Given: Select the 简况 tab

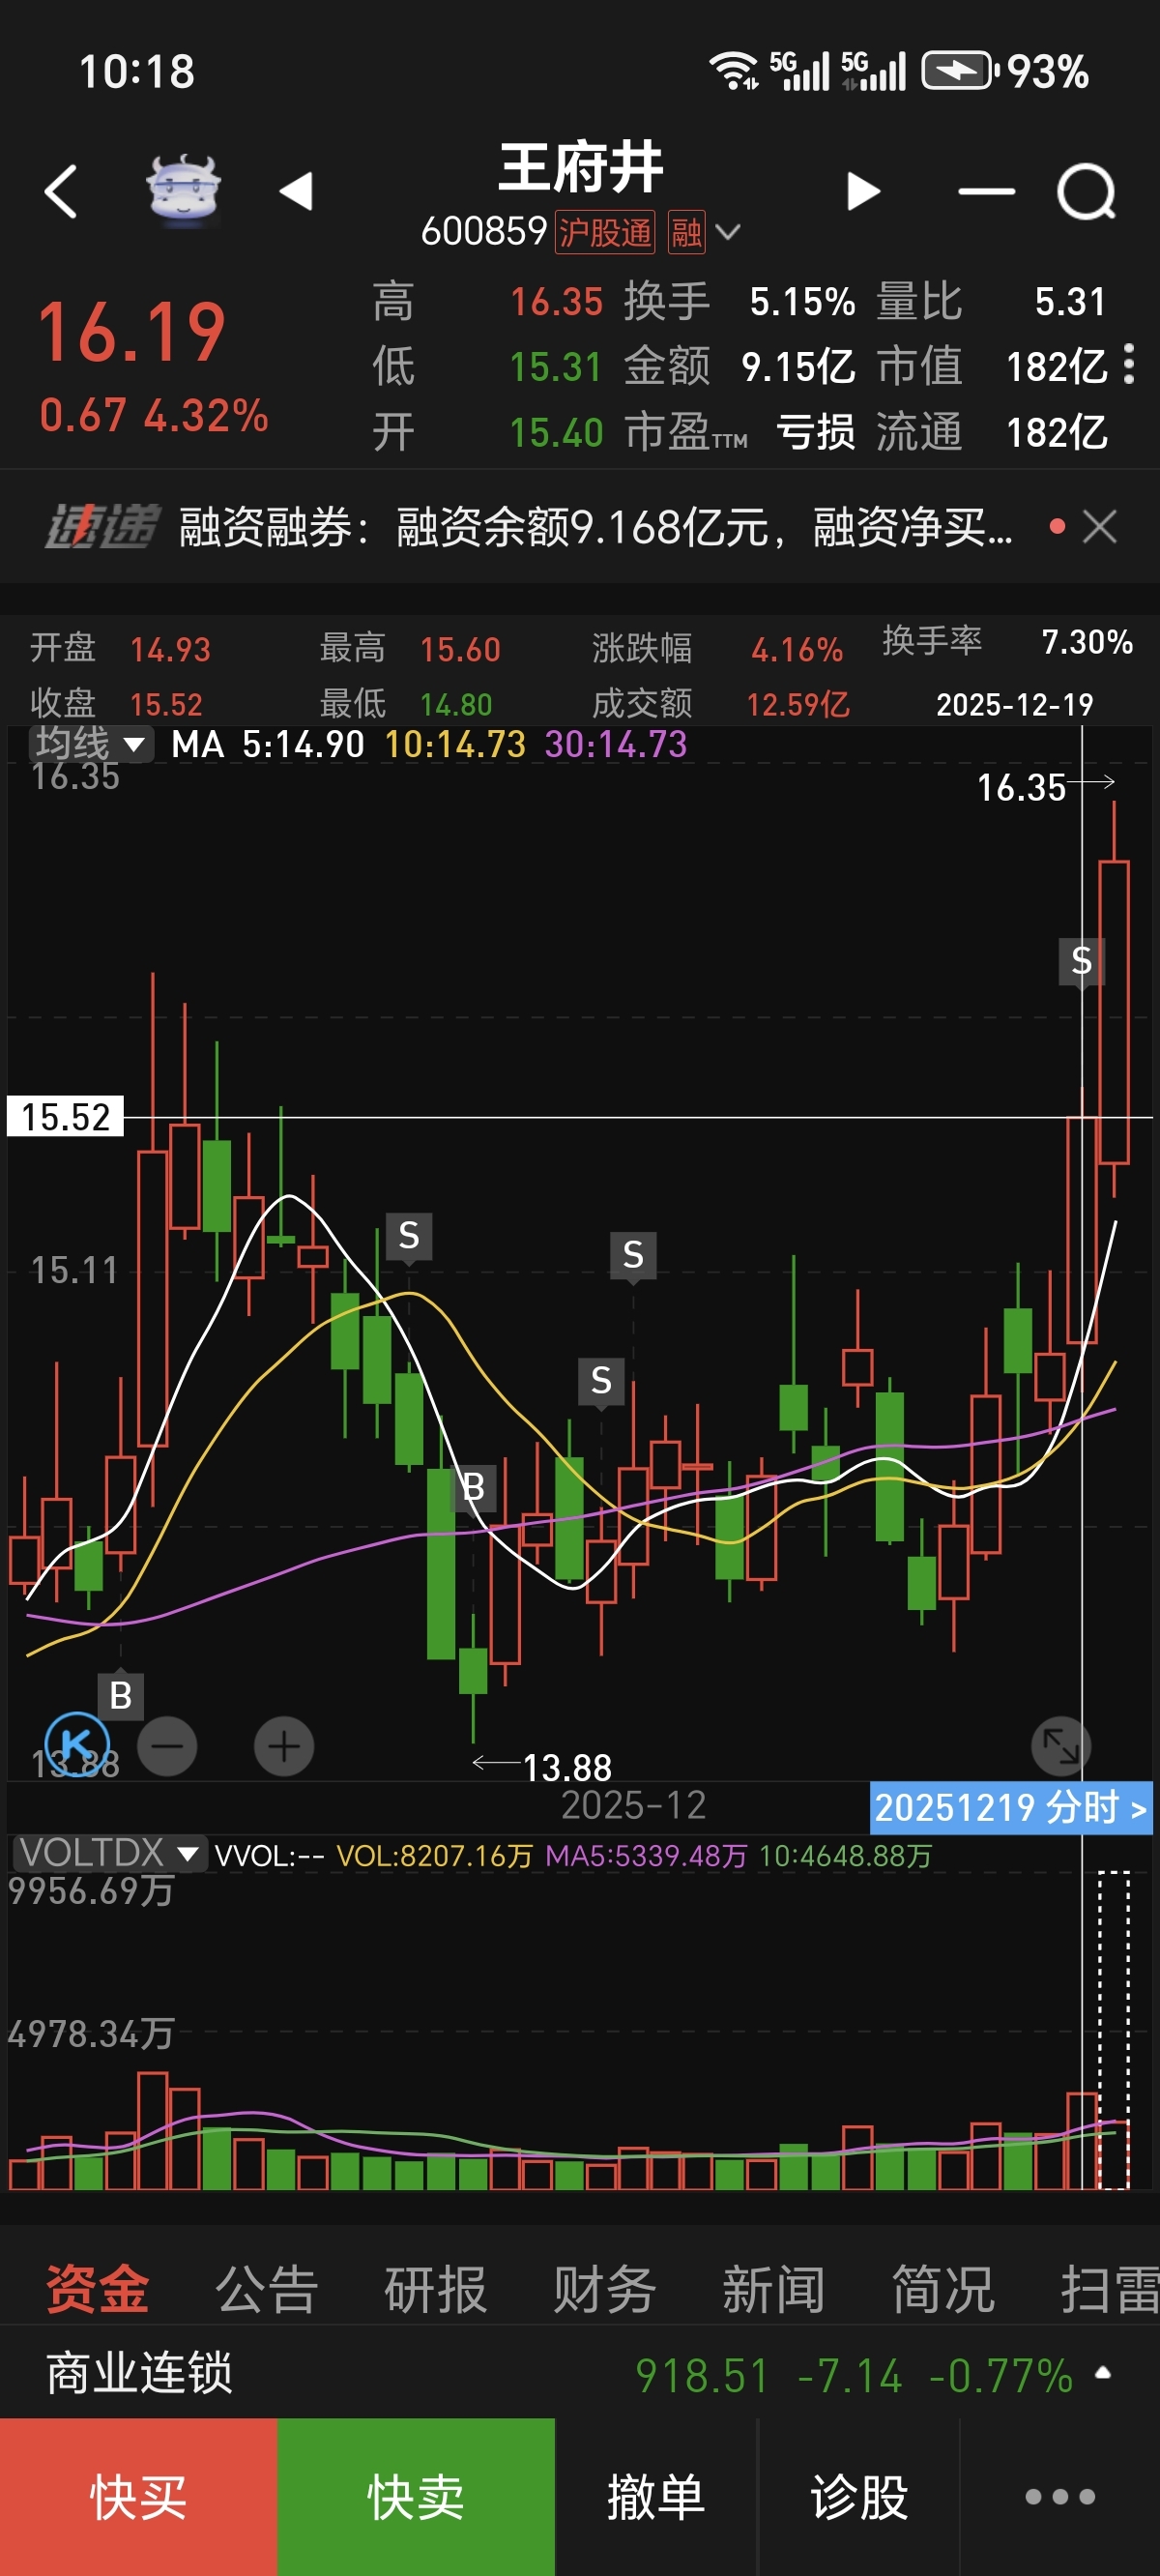Looking at the screenshot, I should [942, 2289].
